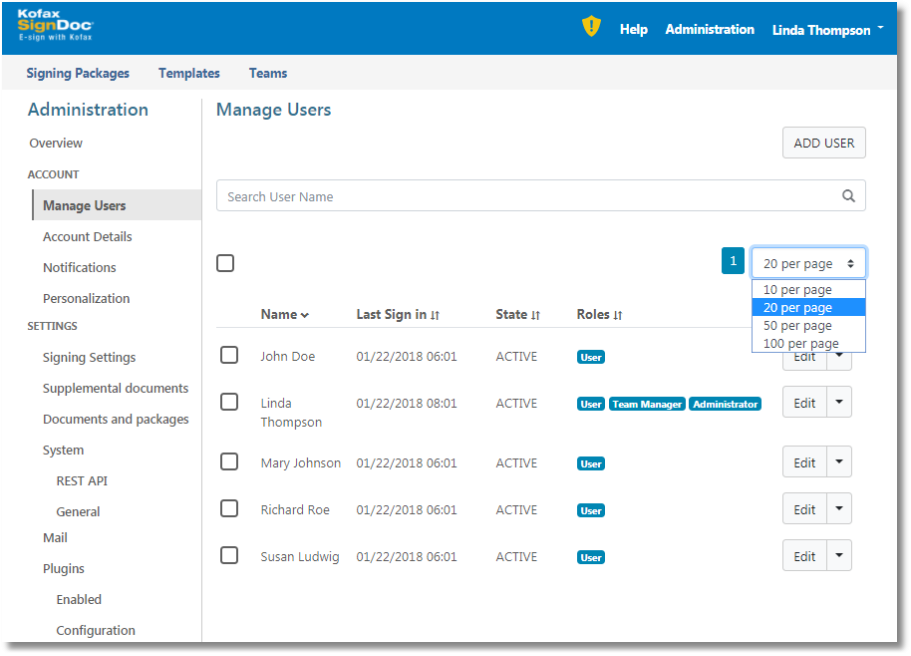Open the Templates tab

coord(189,73)
